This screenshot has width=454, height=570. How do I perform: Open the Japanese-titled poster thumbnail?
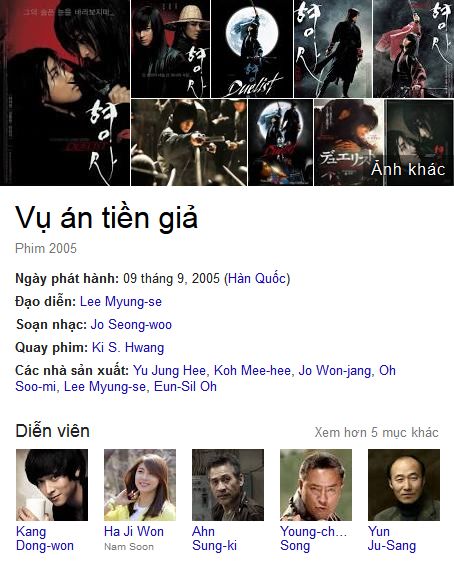(x=349, y=142)
